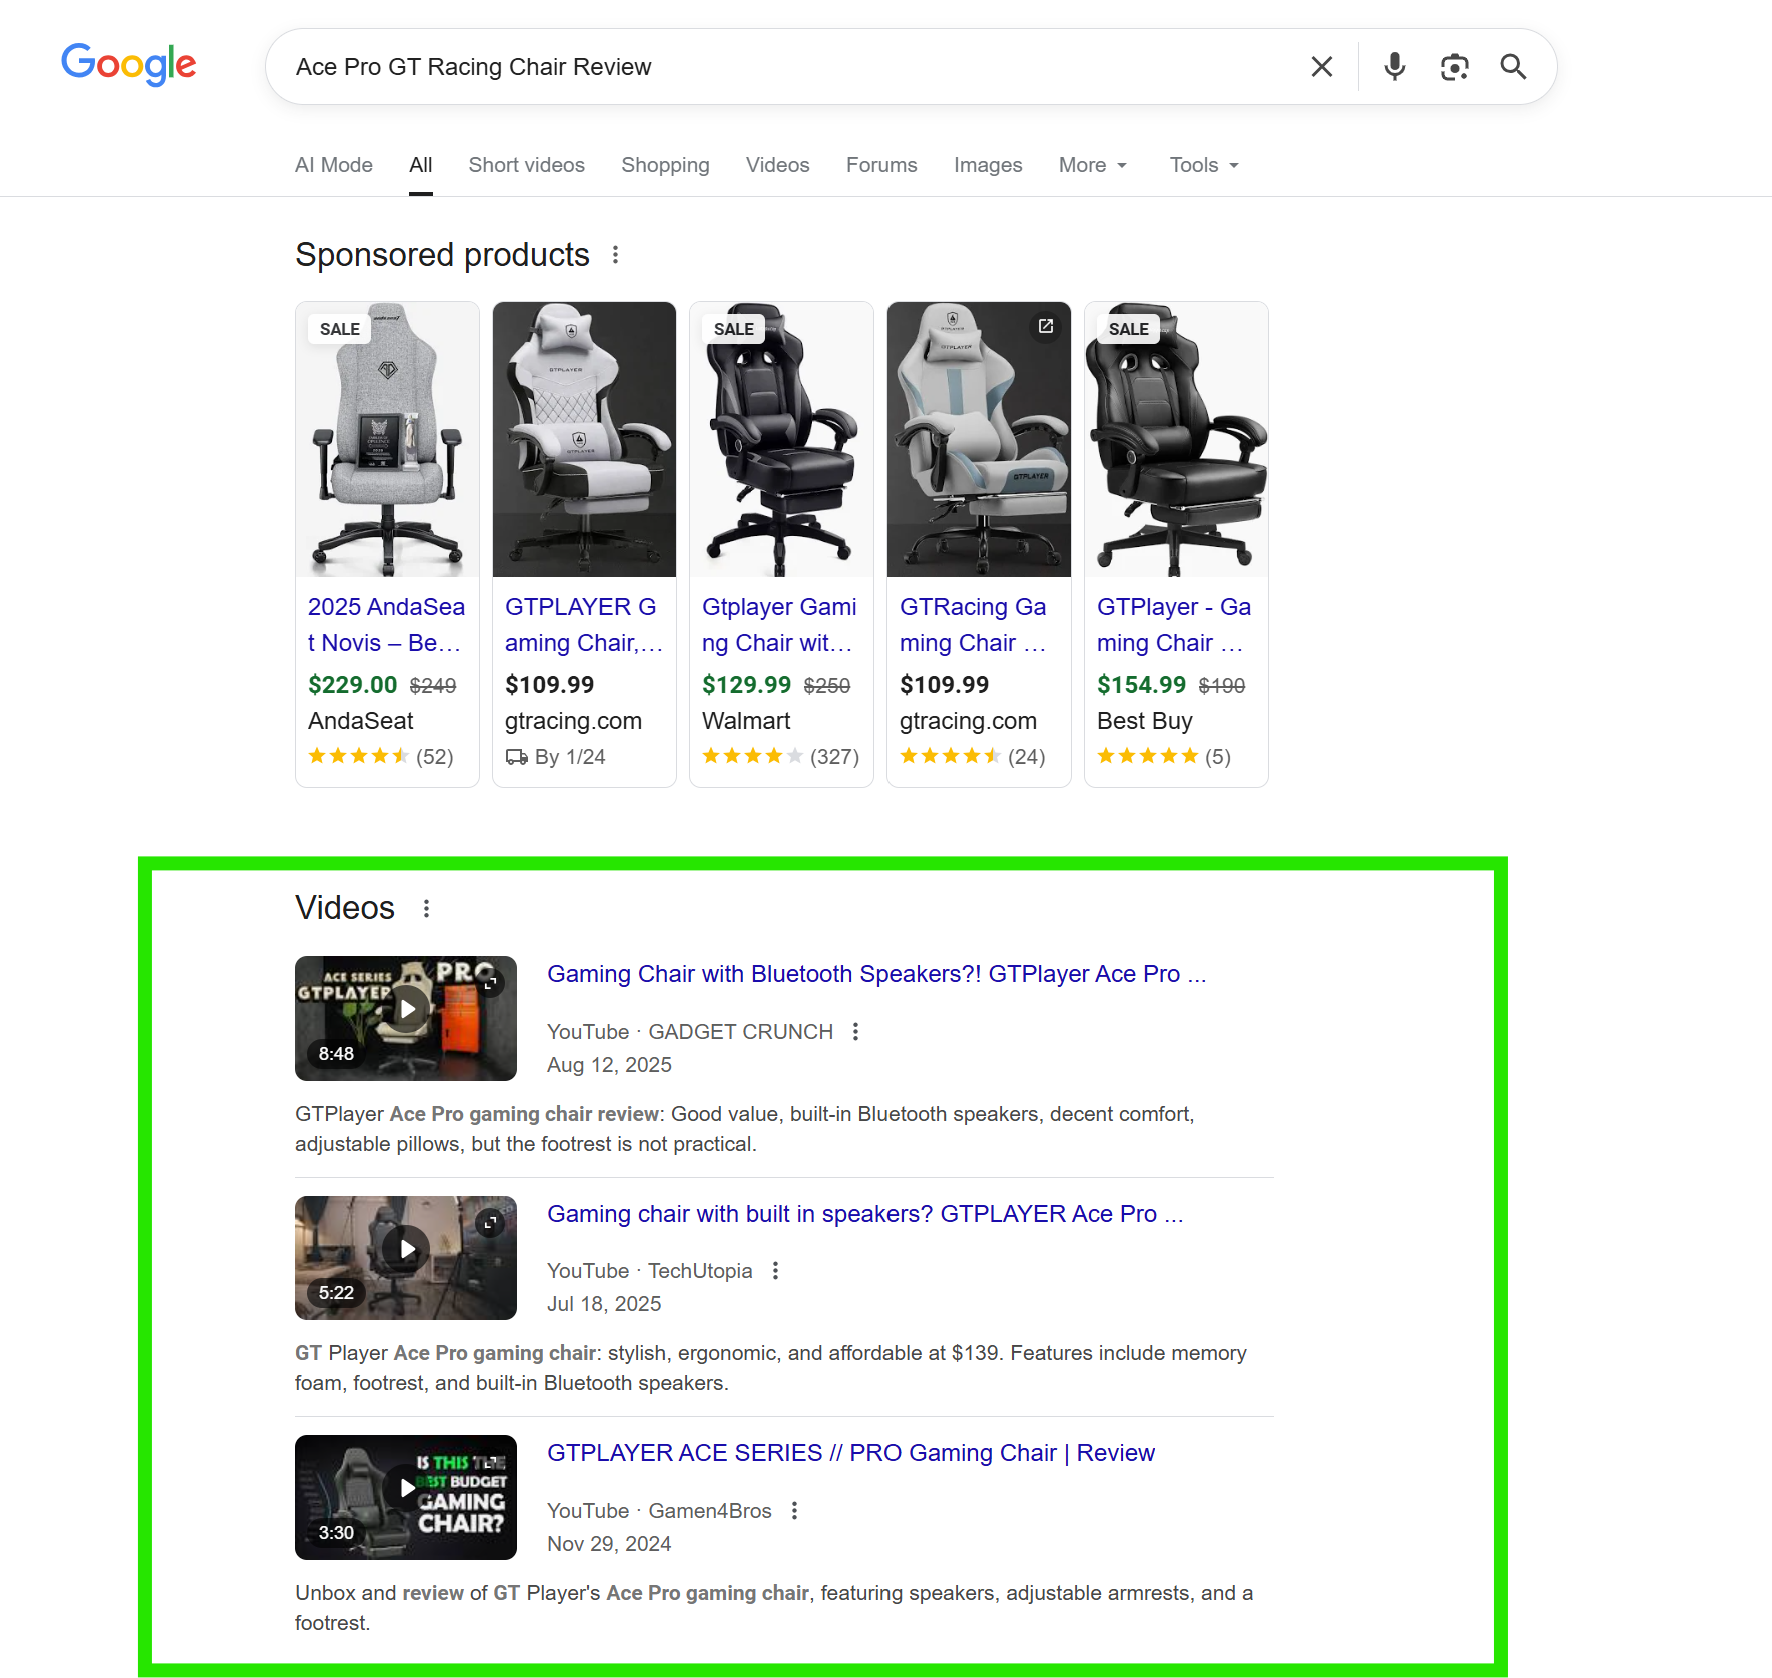Screen dimensions: 1772x1678
Task: Click the search magnifying glass icon
Action: click(1513, 66)
